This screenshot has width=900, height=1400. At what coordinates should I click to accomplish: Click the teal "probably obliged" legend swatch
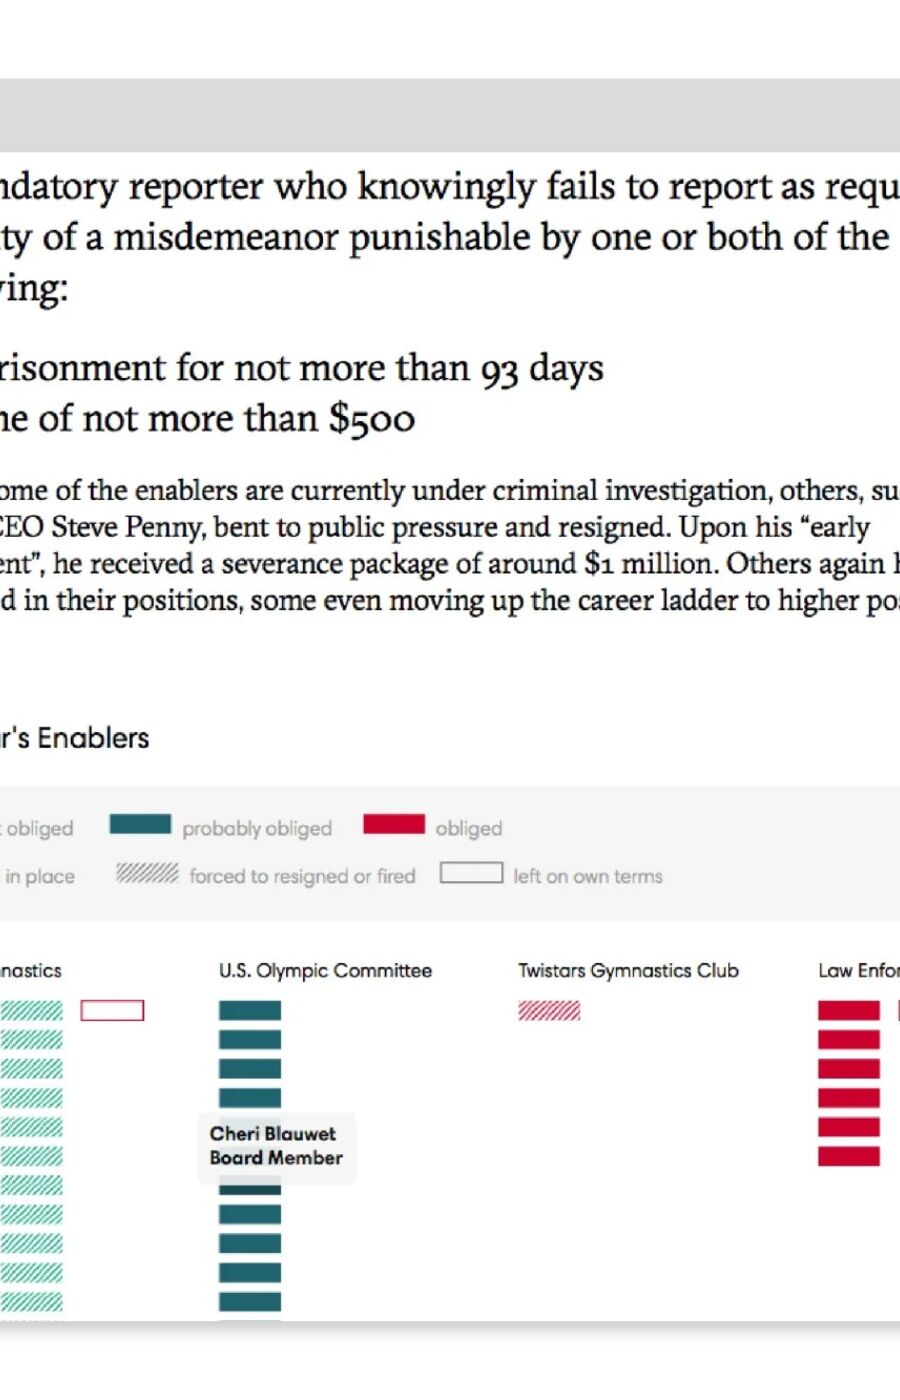(x=140, y=824)
